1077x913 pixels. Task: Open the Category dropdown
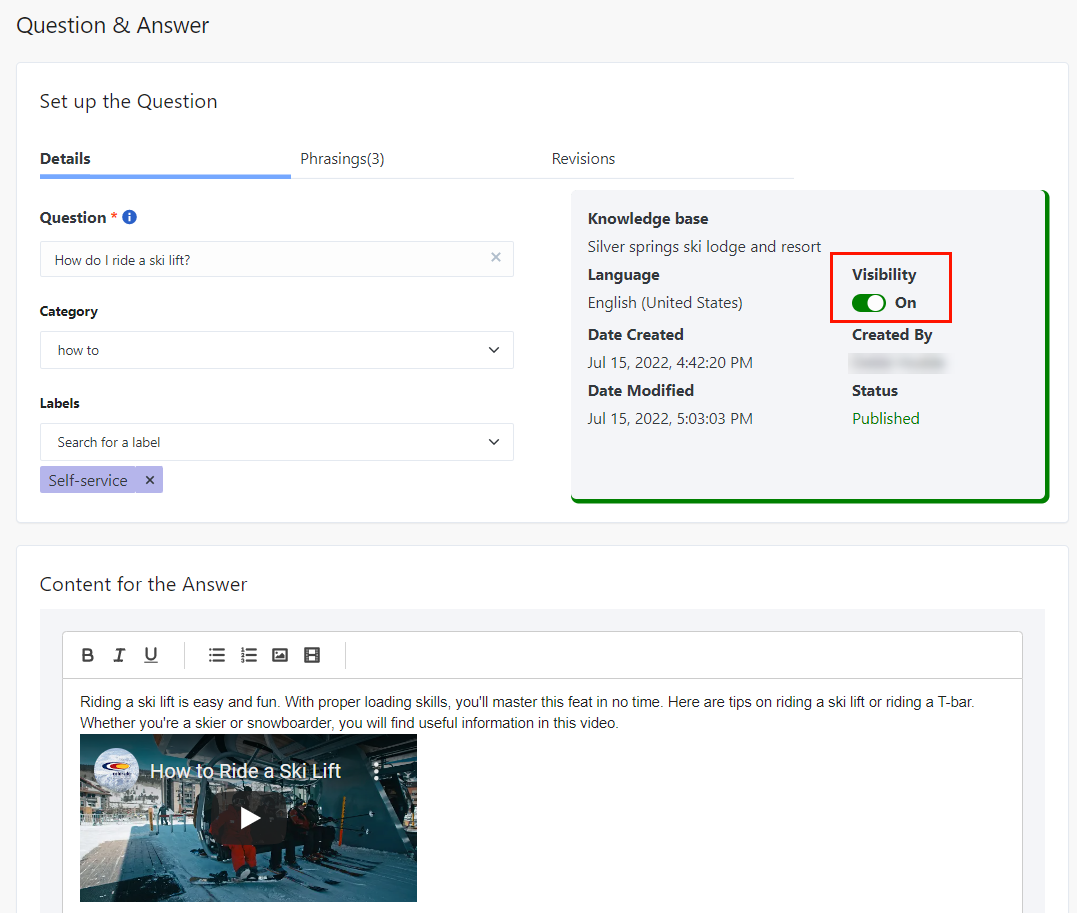click(277, 350)
